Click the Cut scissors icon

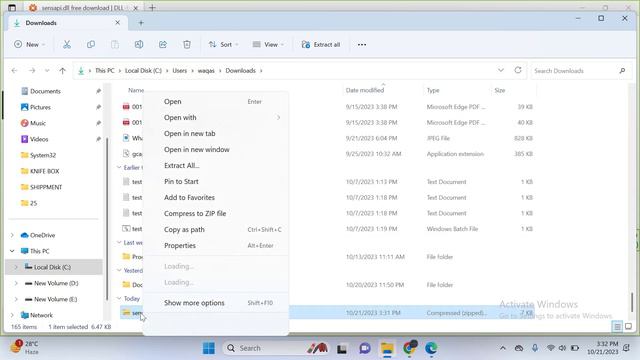pyautogui.click(x=67, y=44)
